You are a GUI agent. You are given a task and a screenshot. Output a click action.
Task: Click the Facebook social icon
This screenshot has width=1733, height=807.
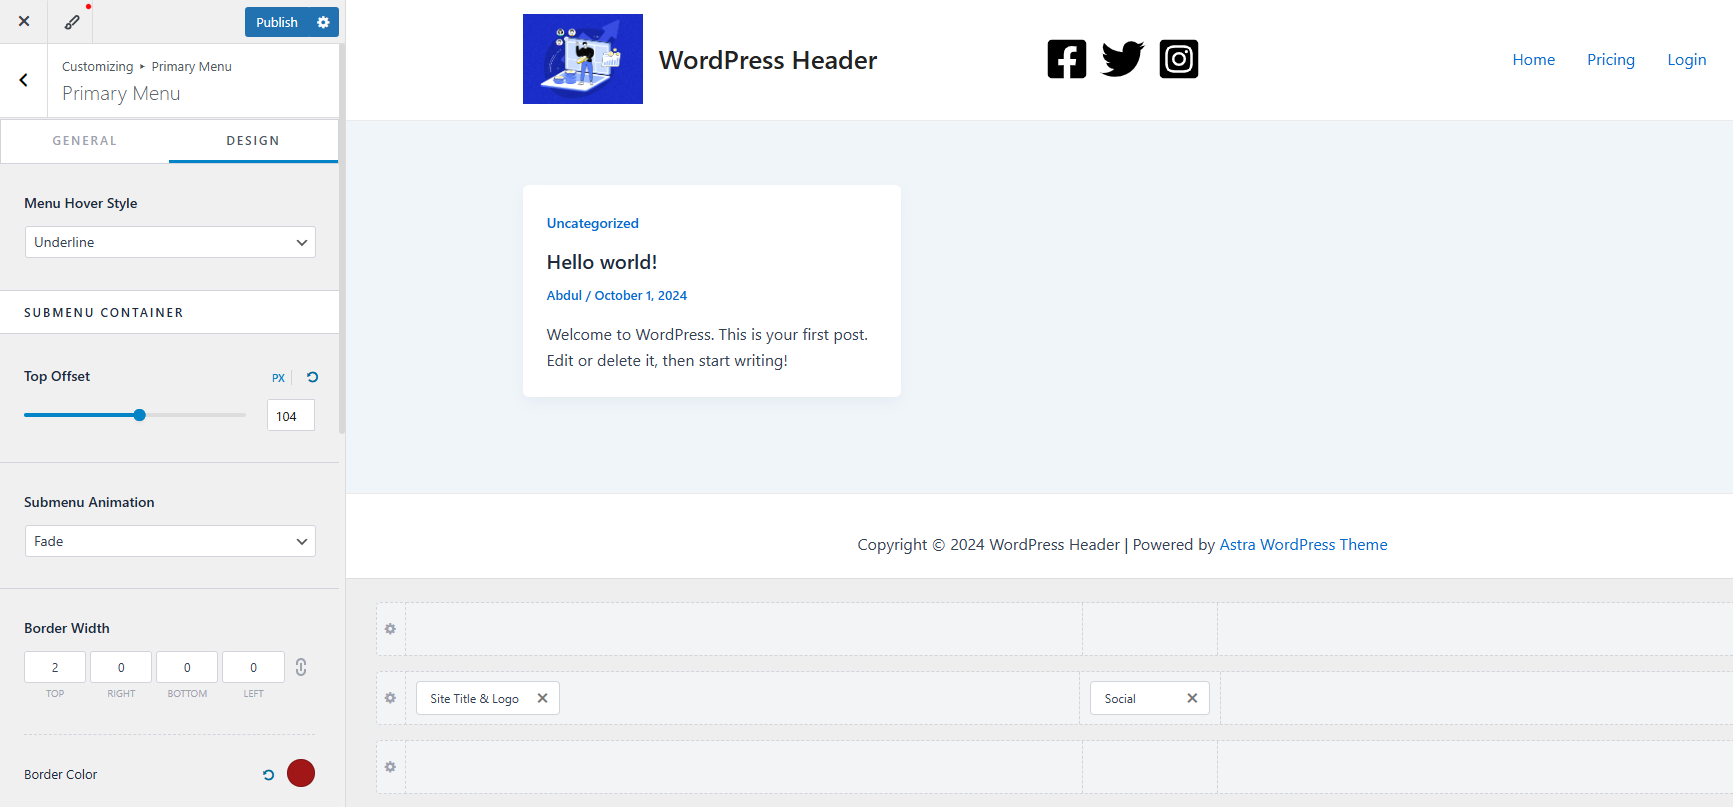[x=1067, y=59]
